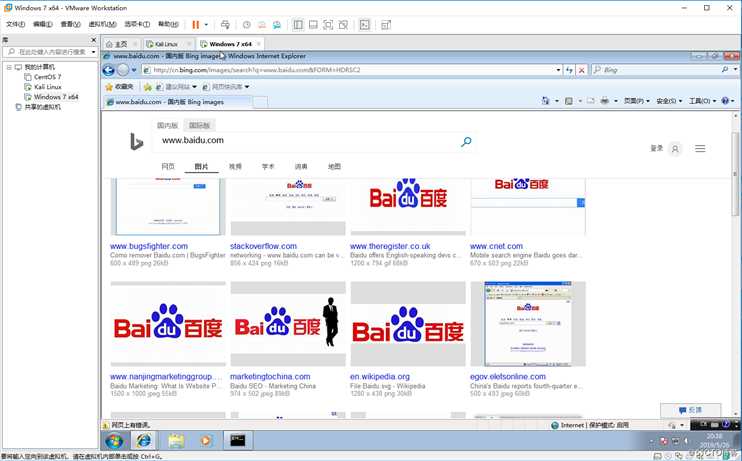
Task: Switch to Unity mode icon
Action: pyautogui.click(x=343, y=25)
